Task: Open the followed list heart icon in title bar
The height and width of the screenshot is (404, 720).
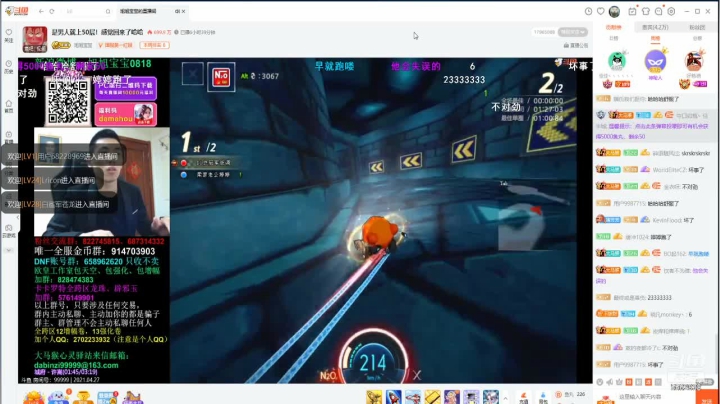Action: [601, 11]
